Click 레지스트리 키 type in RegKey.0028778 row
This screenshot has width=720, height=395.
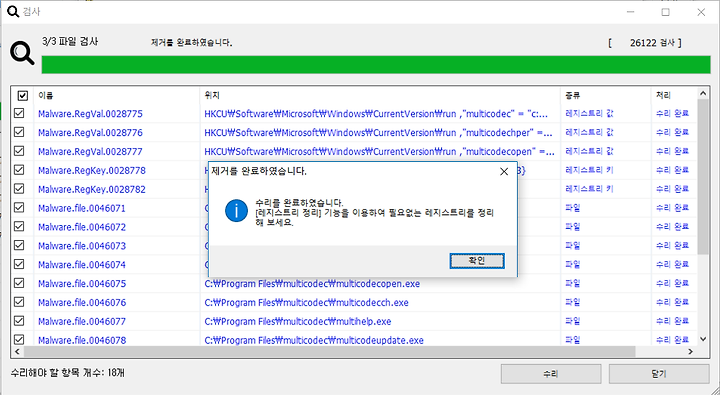(589, 170)
